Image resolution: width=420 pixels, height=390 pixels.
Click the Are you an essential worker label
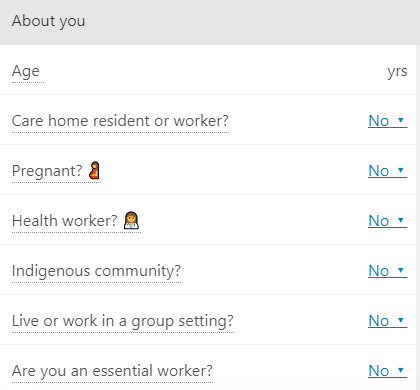tap(112, 371)
